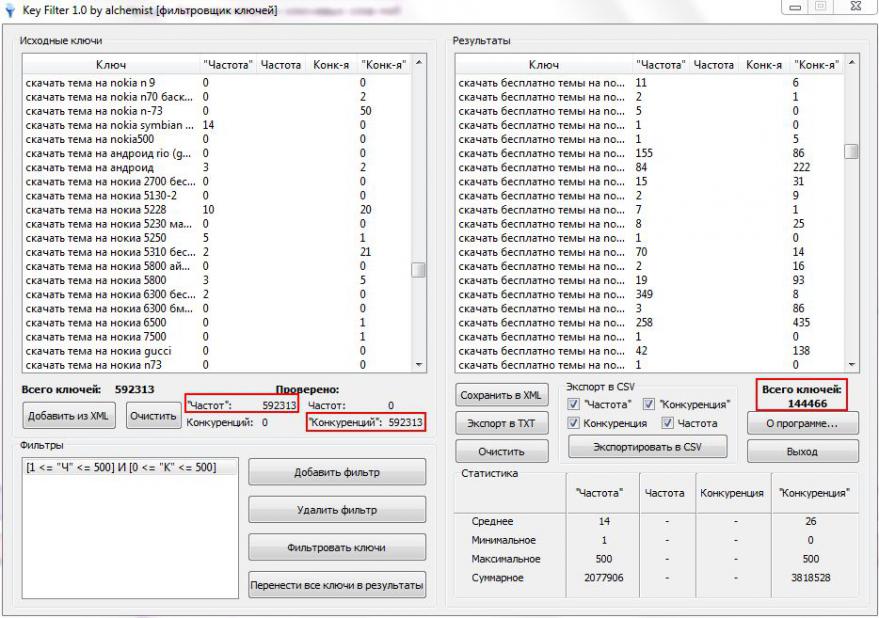Click source list scrollbar thumb

[418, 270]
